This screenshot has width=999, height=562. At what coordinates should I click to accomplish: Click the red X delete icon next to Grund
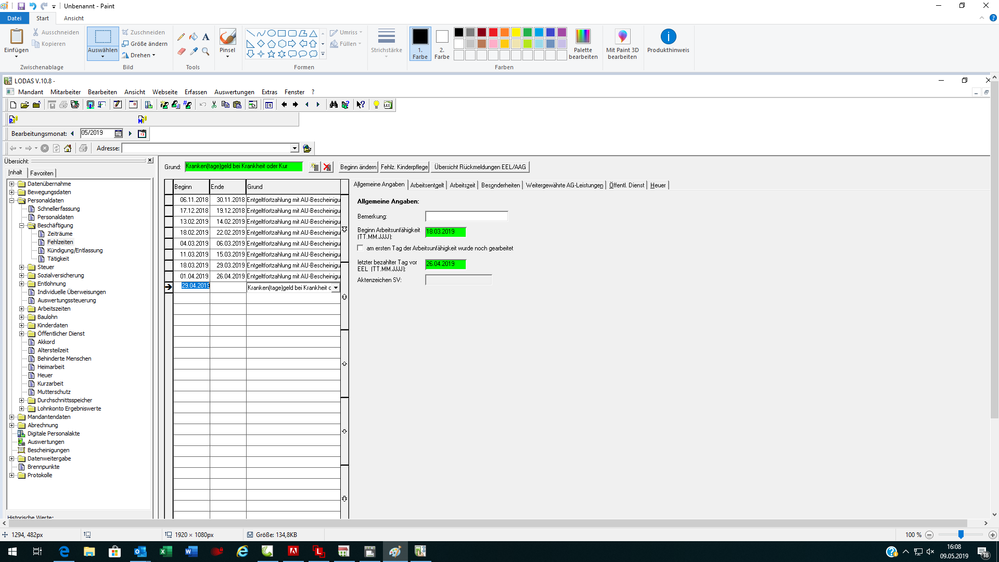[327, 167]
